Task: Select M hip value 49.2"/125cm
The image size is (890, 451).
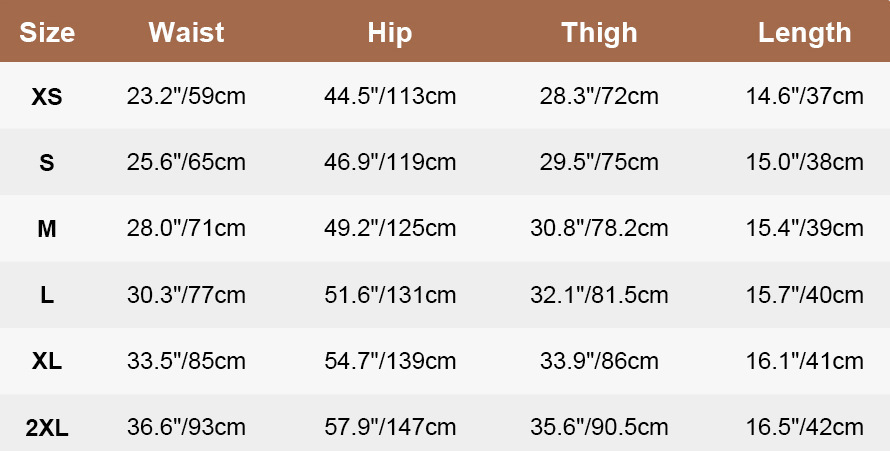Action: point(390,229)
